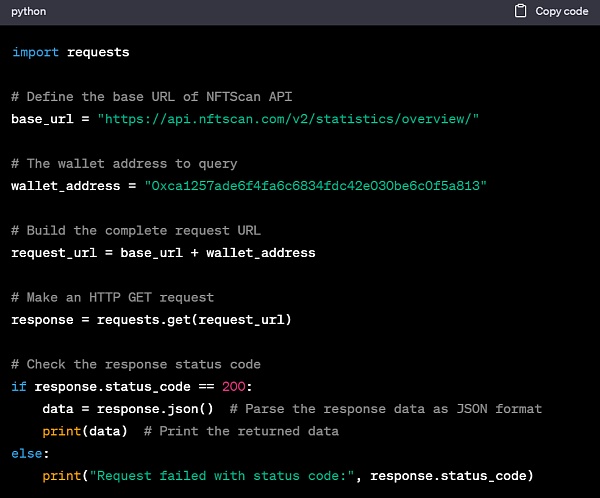Click the python language label

(29, 11)
